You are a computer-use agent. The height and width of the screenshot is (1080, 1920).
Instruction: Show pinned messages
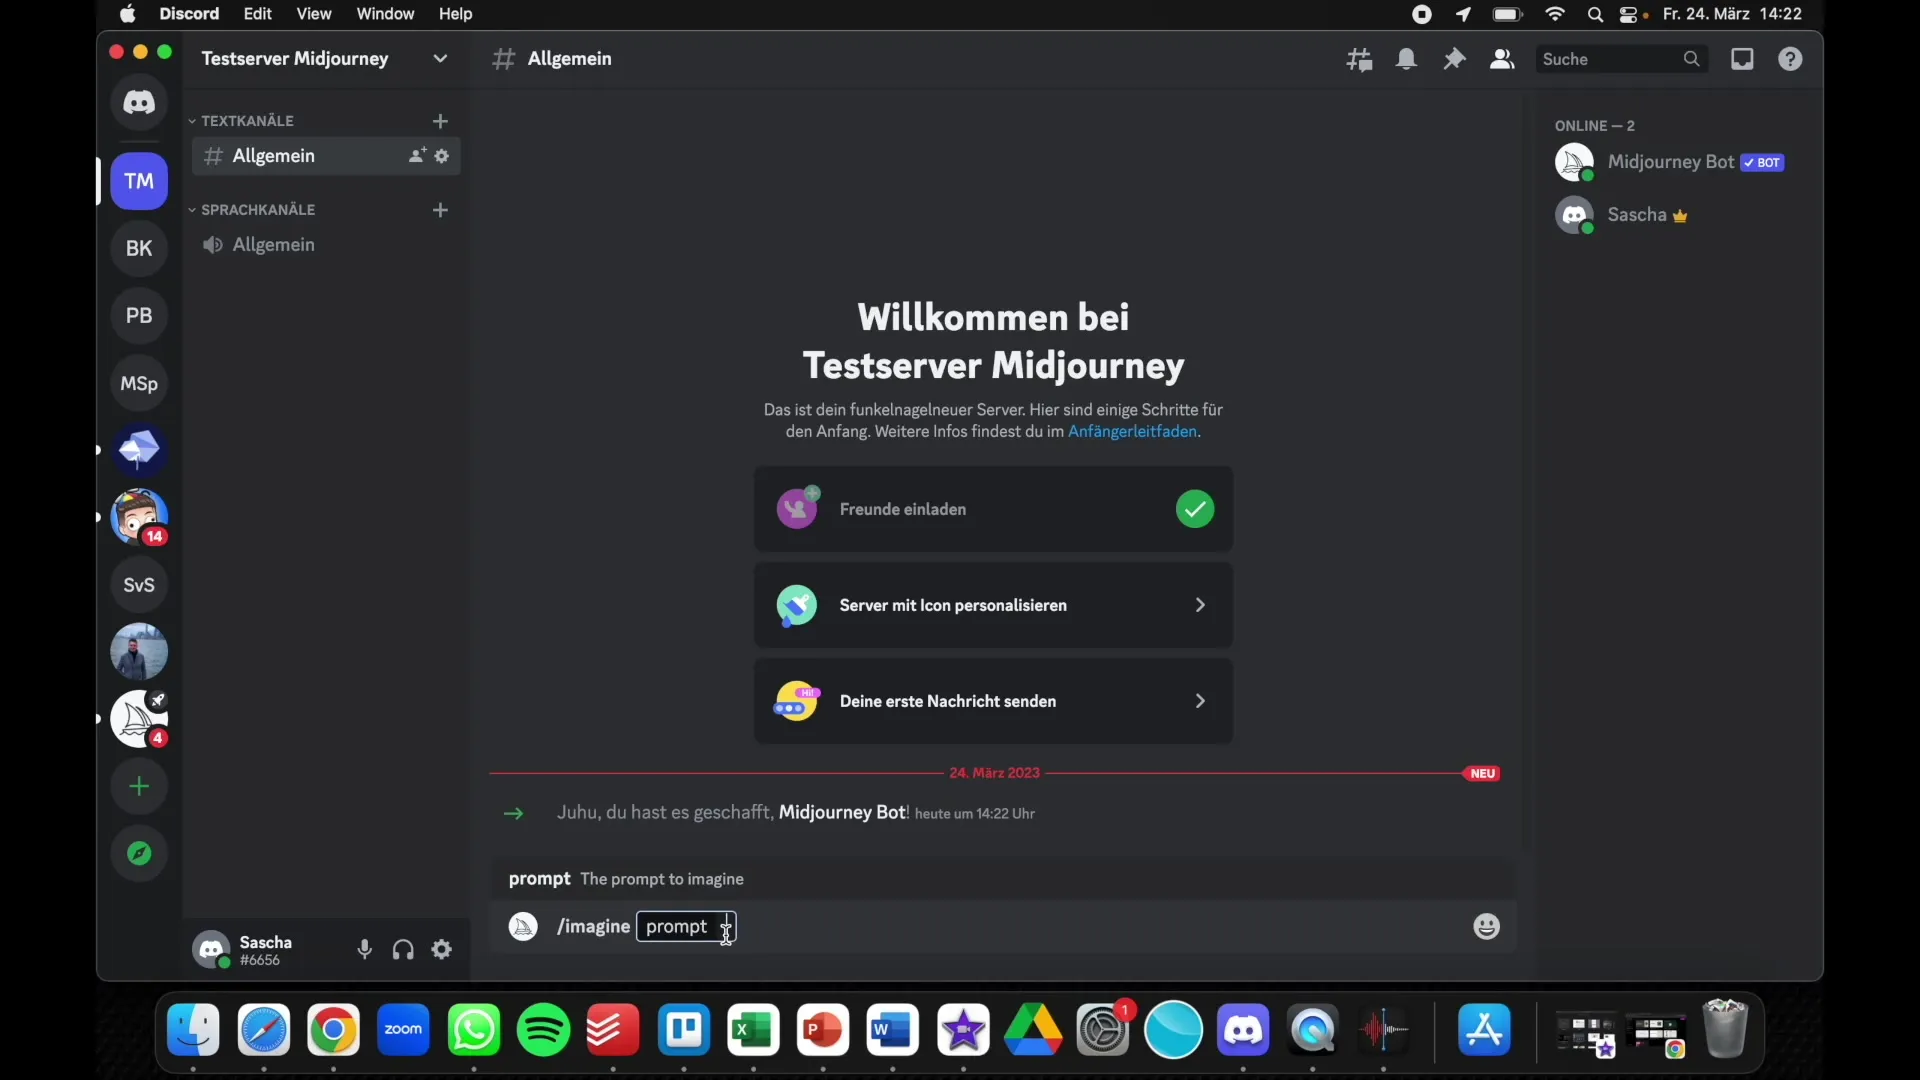click(x=1455, y=60)
